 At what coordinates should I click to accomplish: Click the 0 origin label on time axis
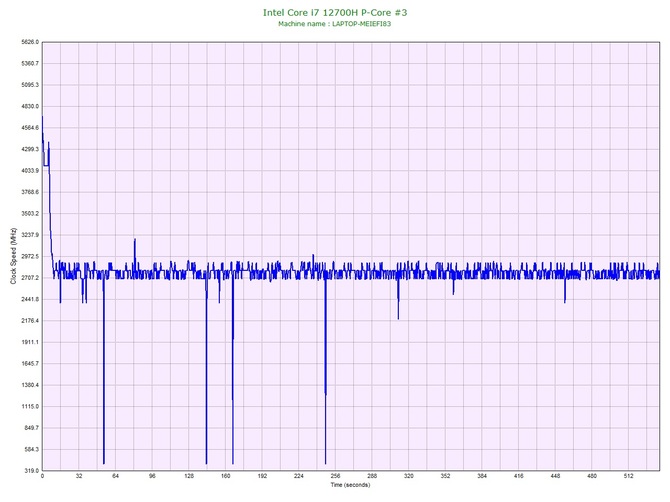tap(43, 477)
